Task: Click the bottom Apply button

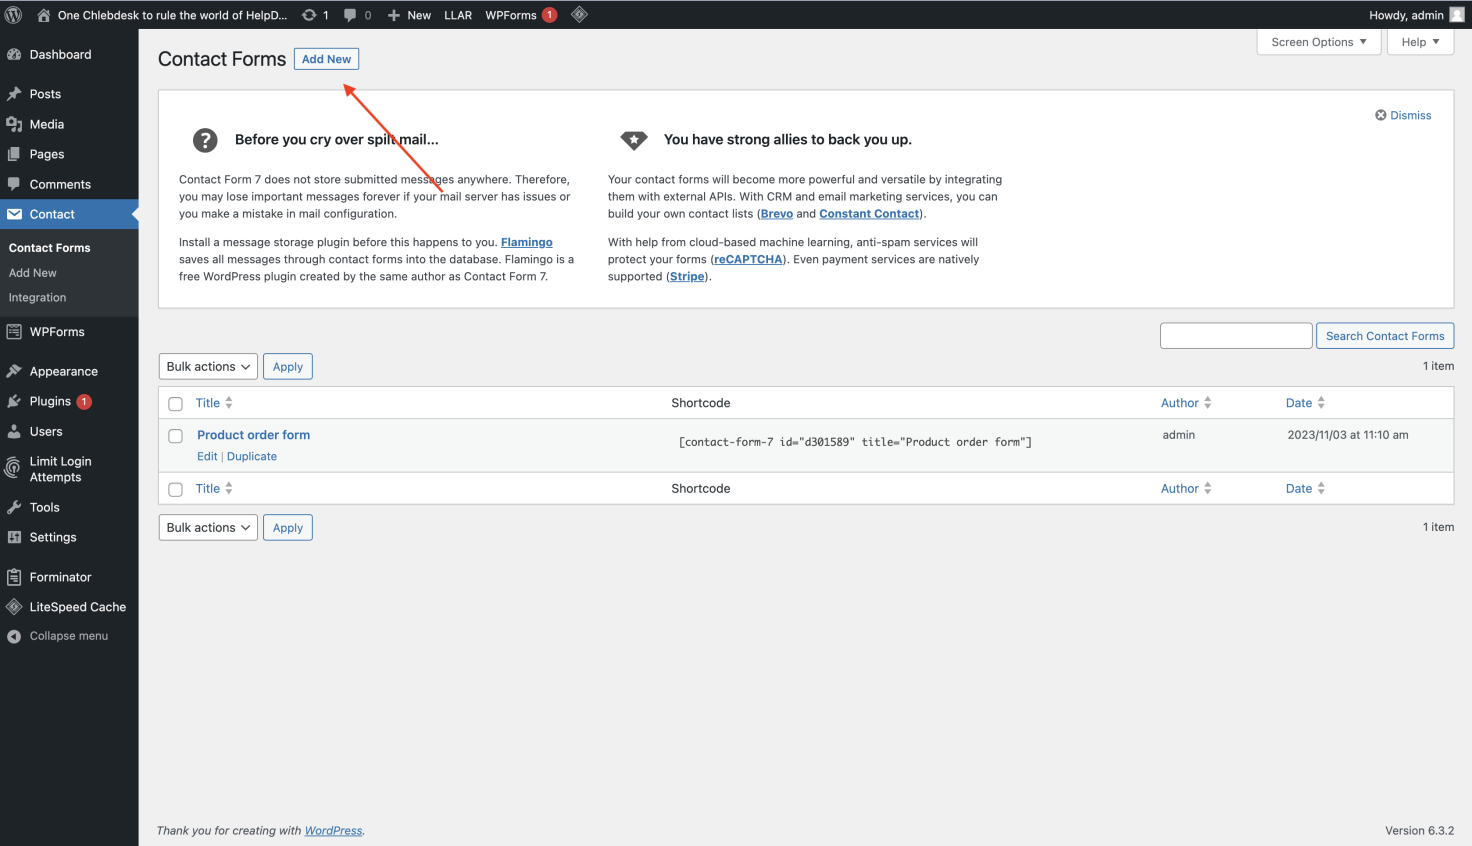Action: [288, 528]
